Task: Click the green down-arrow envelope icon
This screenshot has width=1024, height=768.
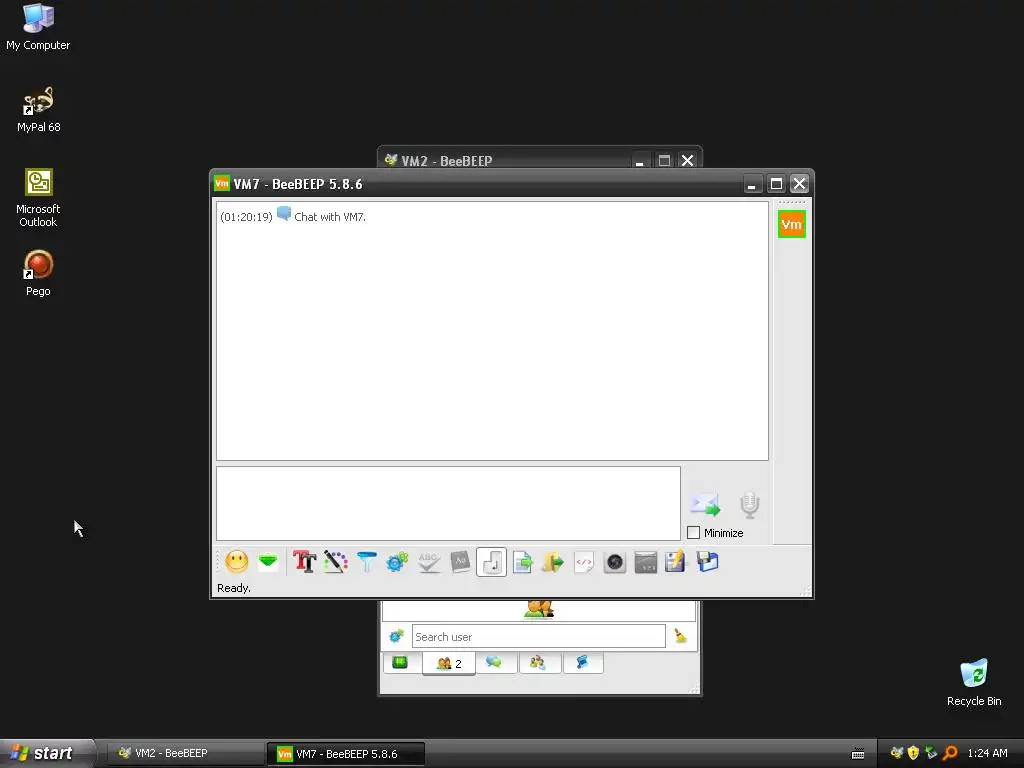Action: point(268,562)
